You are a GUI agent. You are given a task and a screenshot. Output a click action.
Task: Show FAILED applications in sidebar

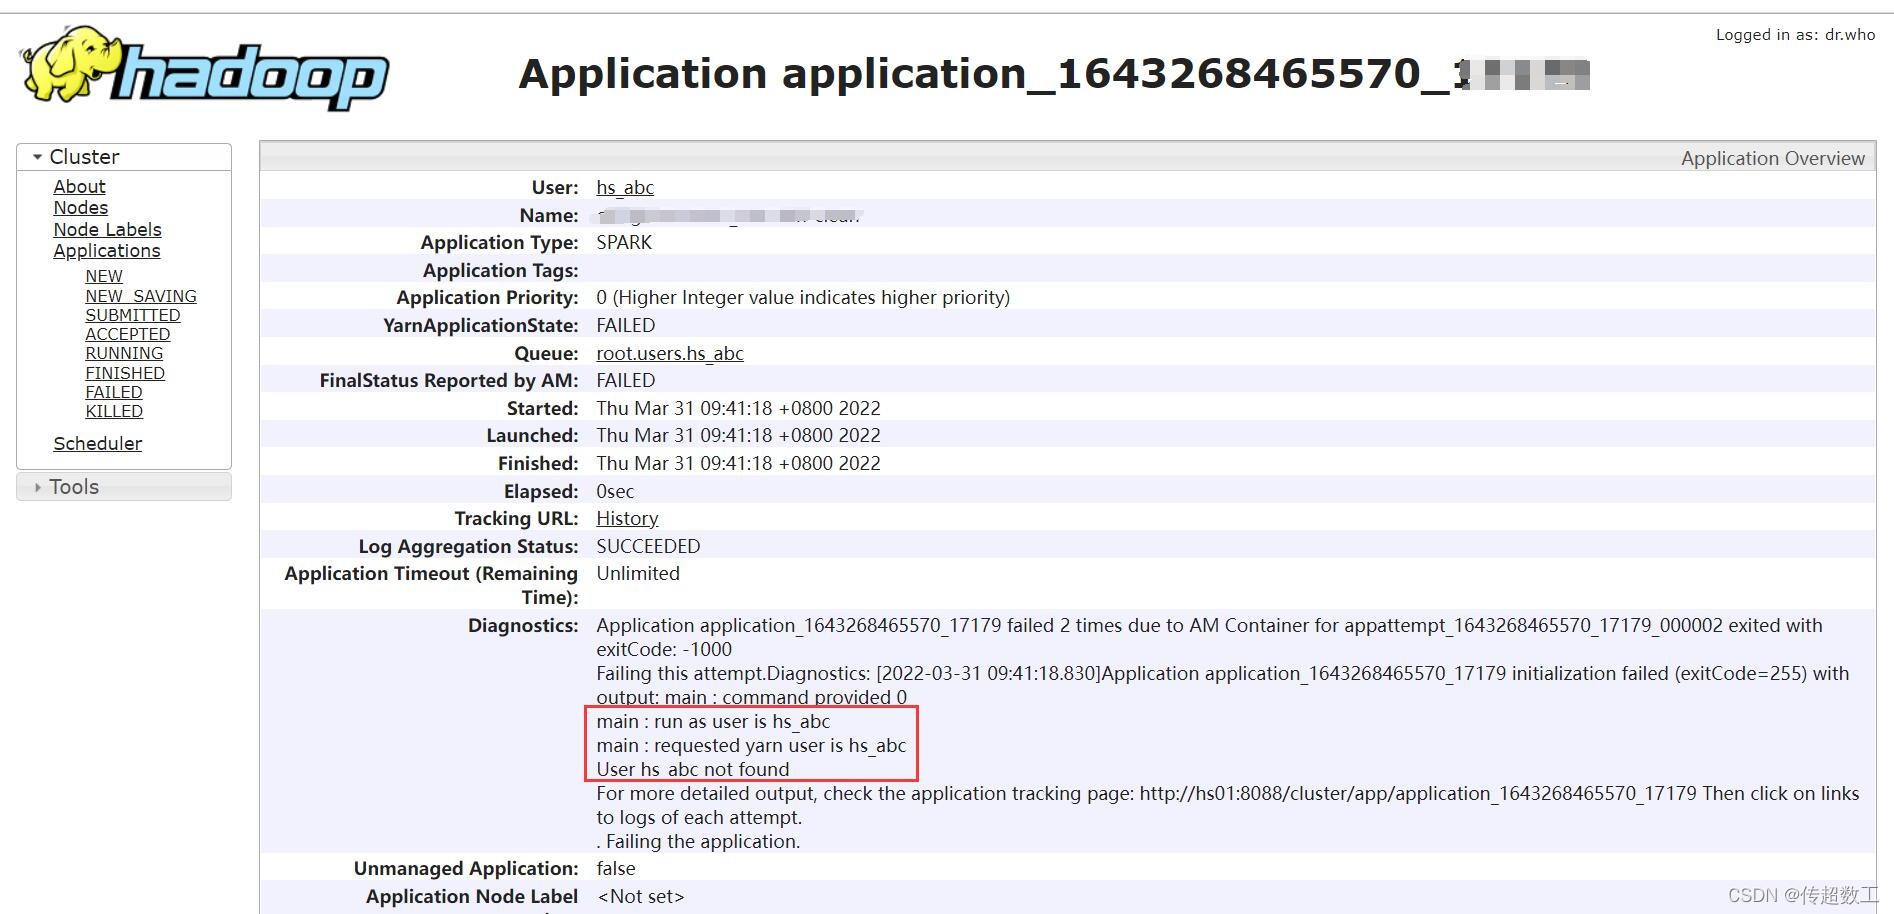[x=114, y=393]
